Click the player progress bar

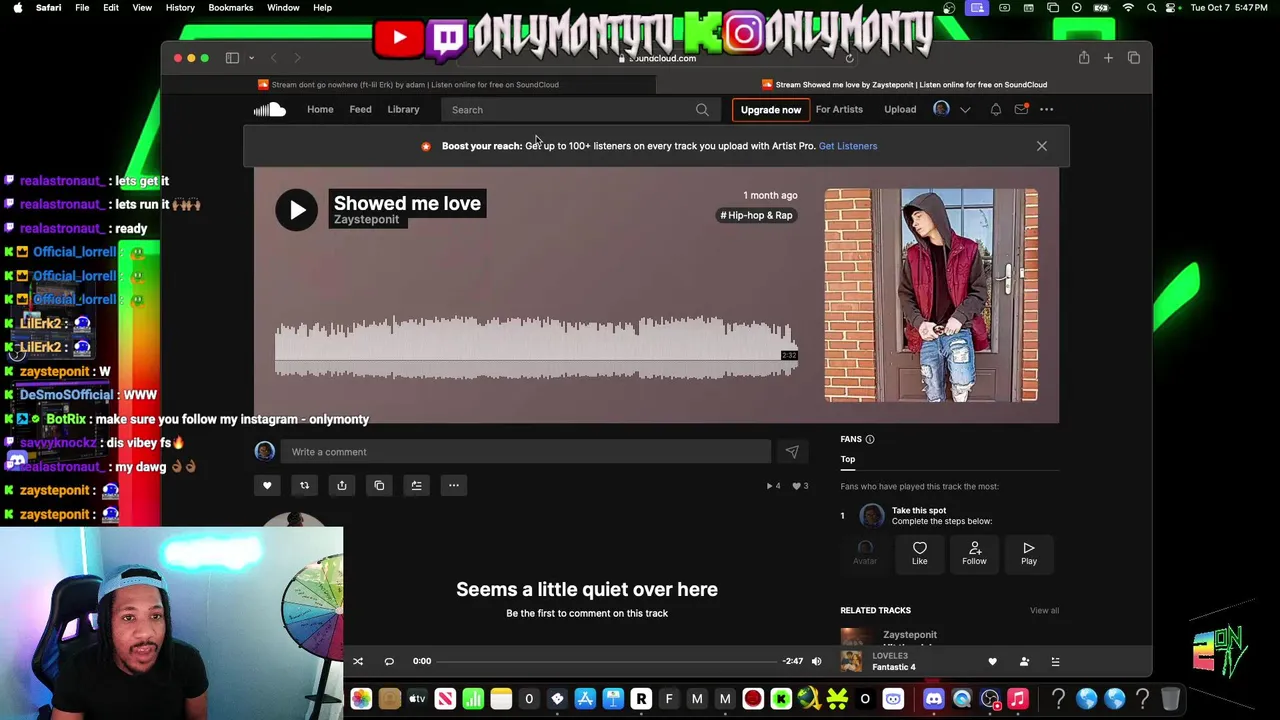(x=606, y=661)
